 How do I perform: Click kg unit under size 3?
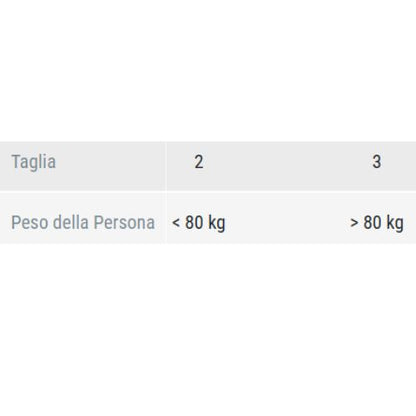click(x=395, y=223)
